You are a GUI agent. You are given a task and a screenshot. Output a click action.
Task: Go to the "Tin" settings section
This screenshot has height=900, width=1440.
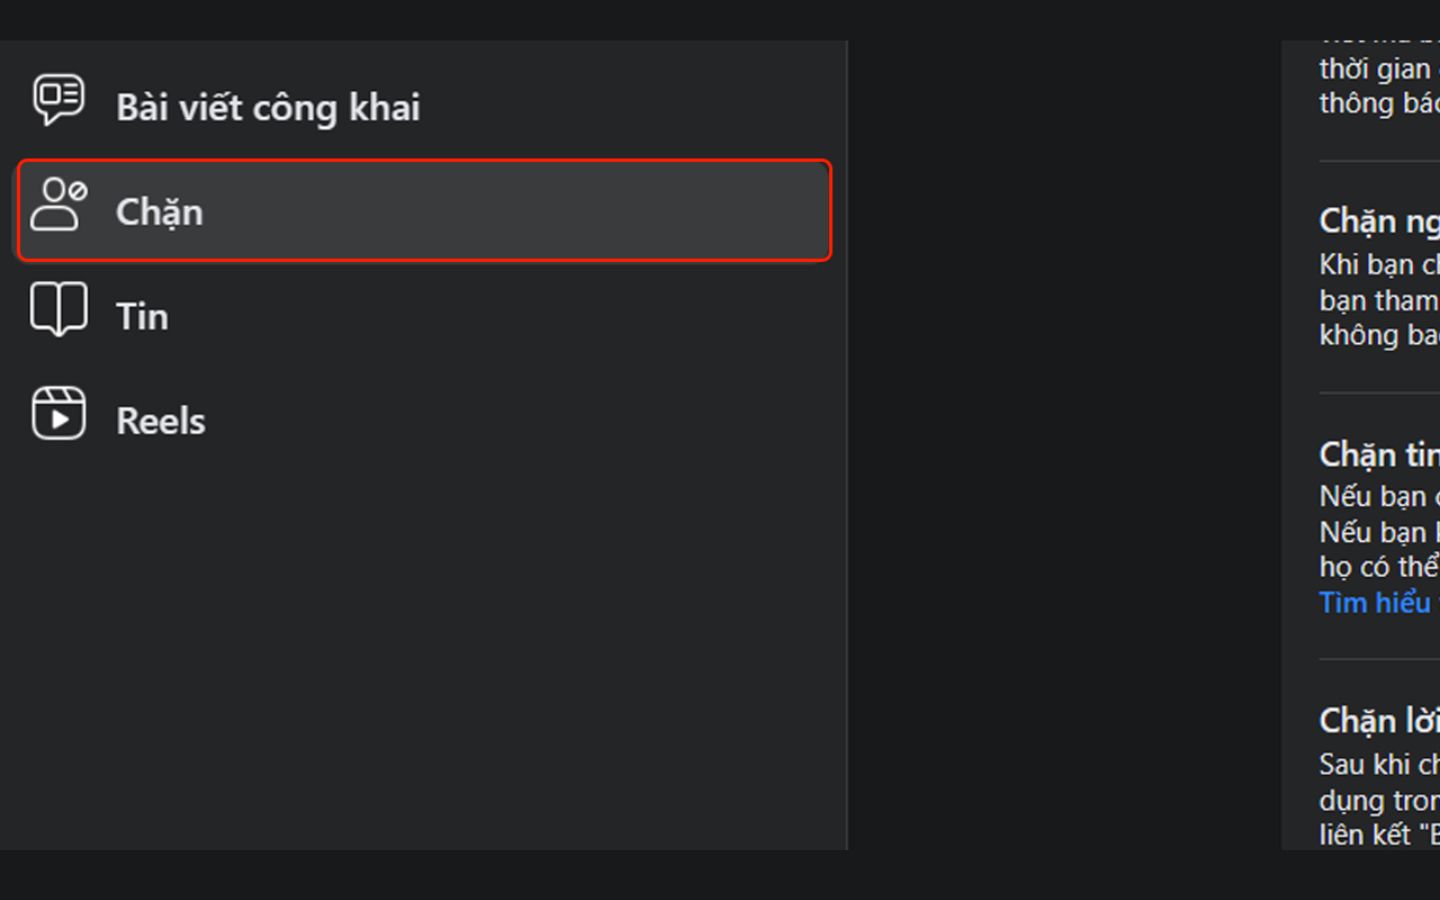click(142, 317)
